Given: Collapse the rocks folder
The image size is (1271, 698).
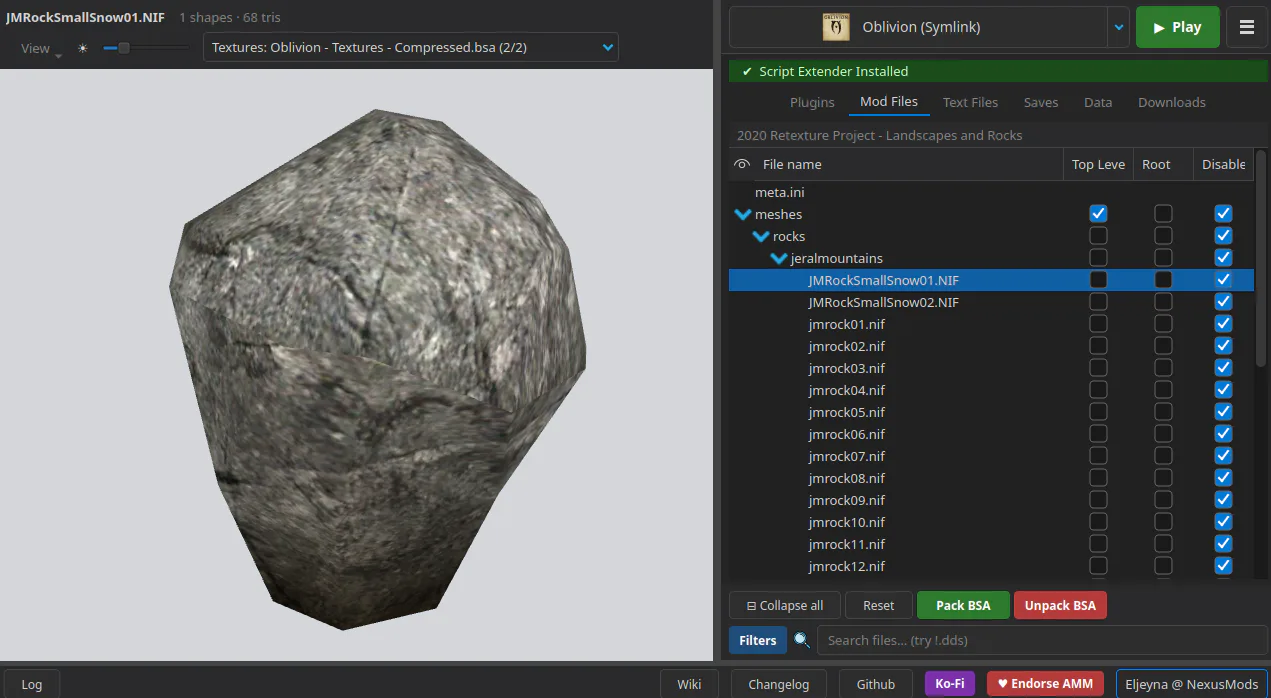Looking at the screenshot, I should 761,236.
